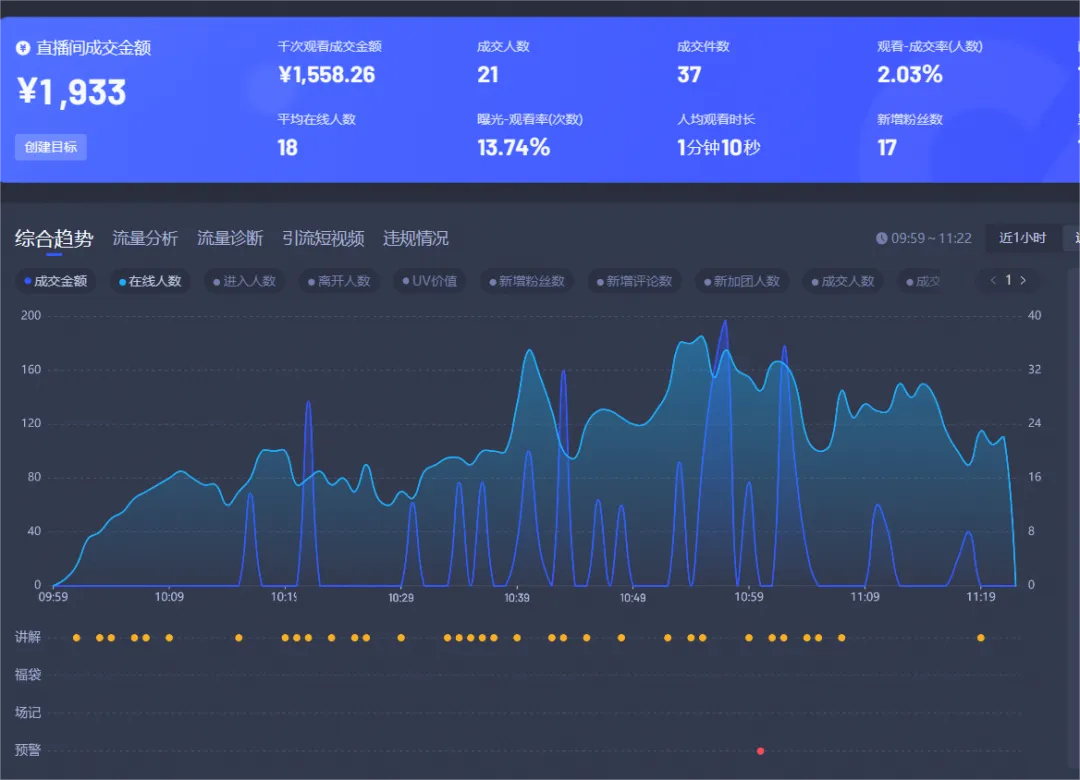The image size is (1080, 780).
Task: Click the yen icon beside 直播间成交金额
Action: coord(23,48)
